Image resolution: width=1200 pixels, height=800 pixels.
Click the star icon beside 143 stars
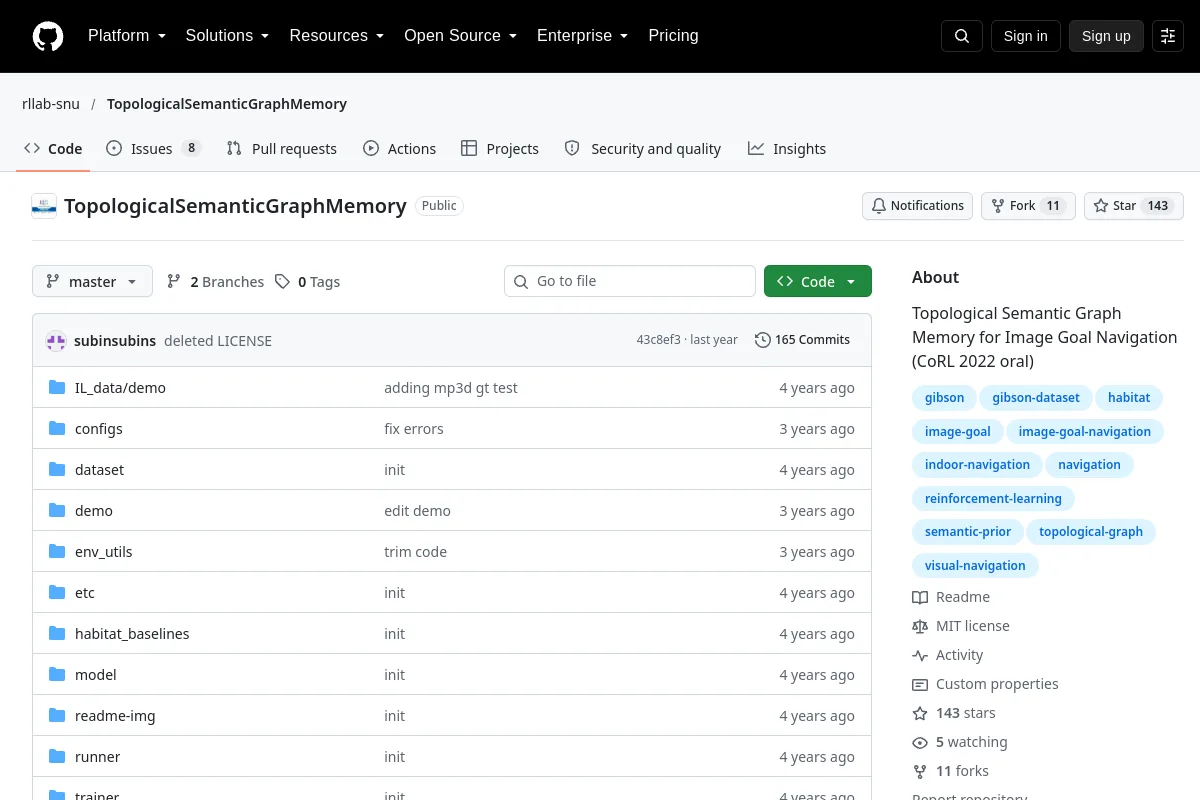[920, 713]
